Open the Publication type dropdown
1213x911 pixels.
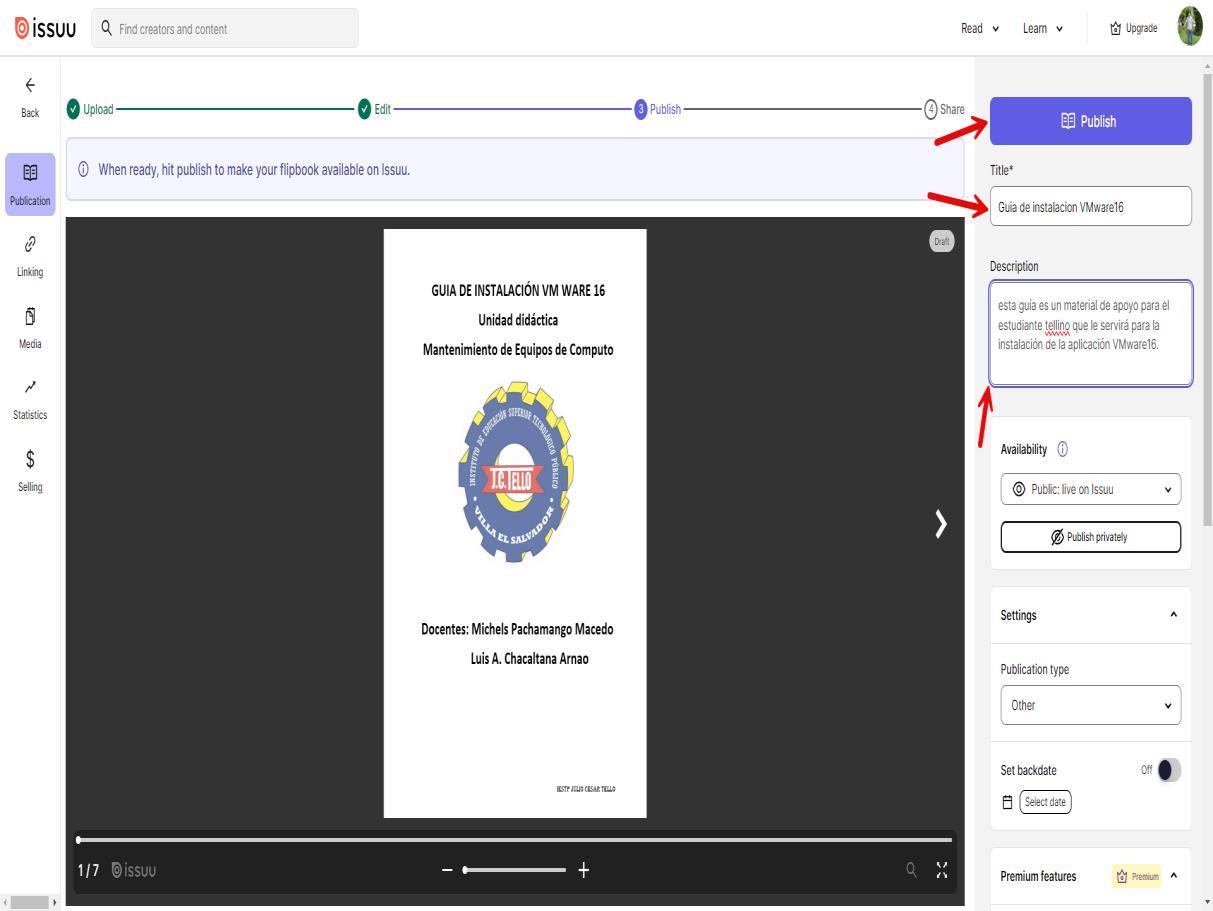[1091, 705]
